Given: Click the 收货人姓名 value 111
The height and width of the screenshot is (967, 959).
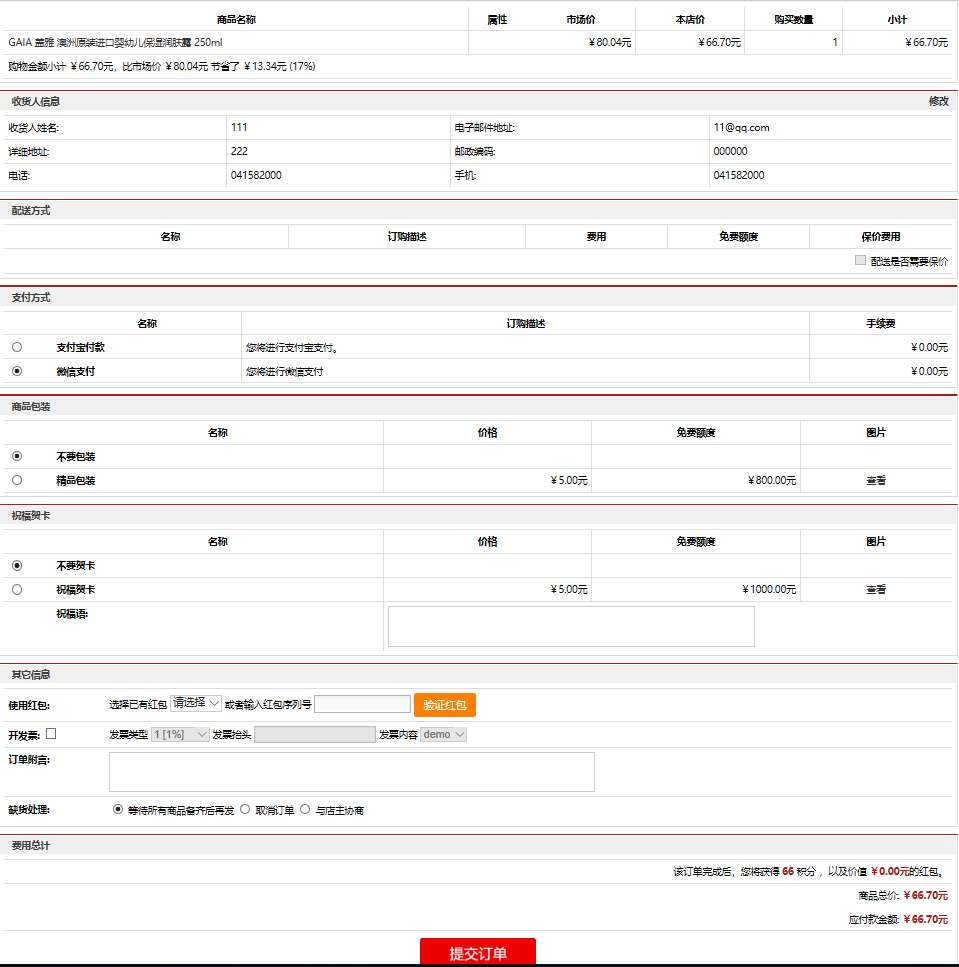Looking at the screenshot, I should tap(239, 128).
